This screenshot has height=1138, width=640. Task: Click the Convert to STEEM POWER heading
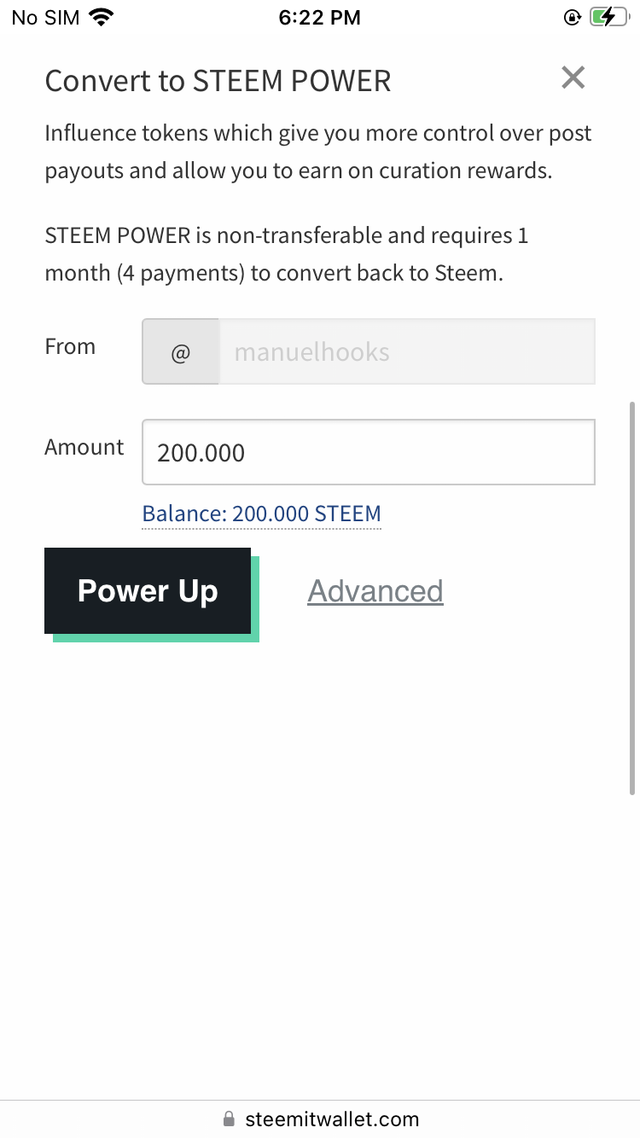tap(218, 80)
